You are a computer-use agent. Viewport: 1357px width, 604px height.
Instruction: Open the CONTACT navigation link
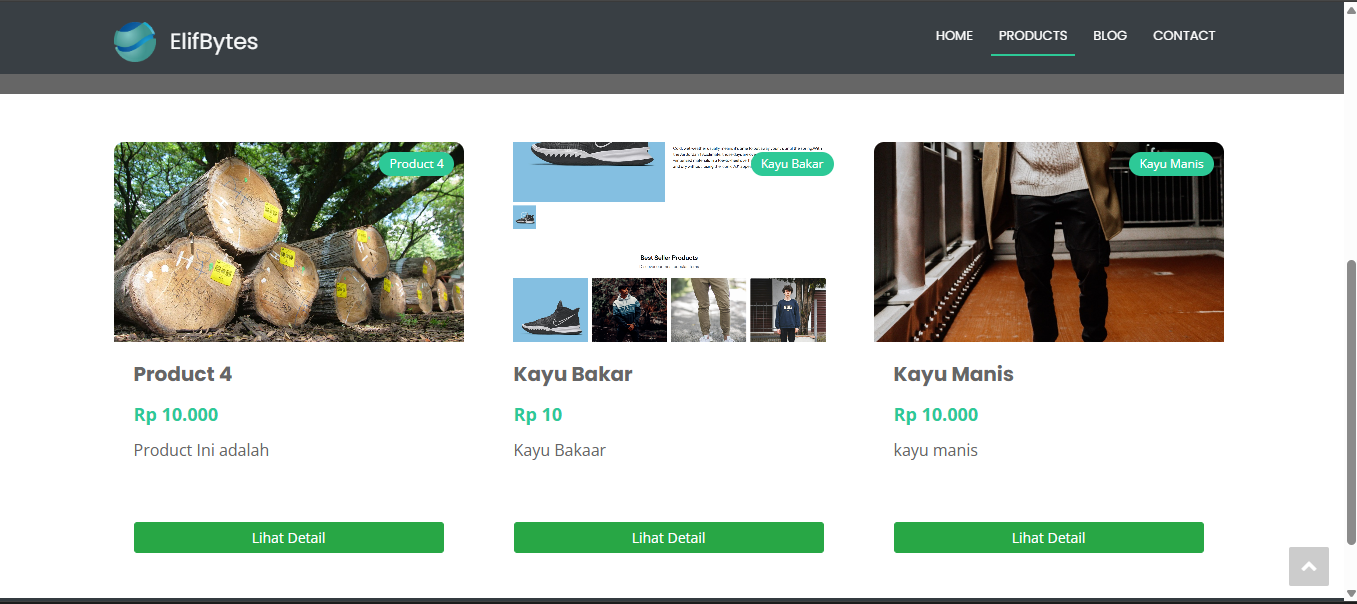click(x=1183, y=36)
